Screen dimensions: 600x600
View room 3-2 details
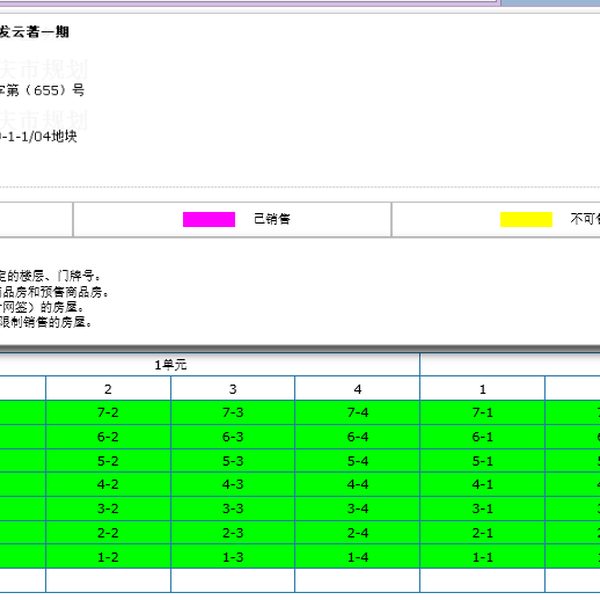[x=108, y=509]
